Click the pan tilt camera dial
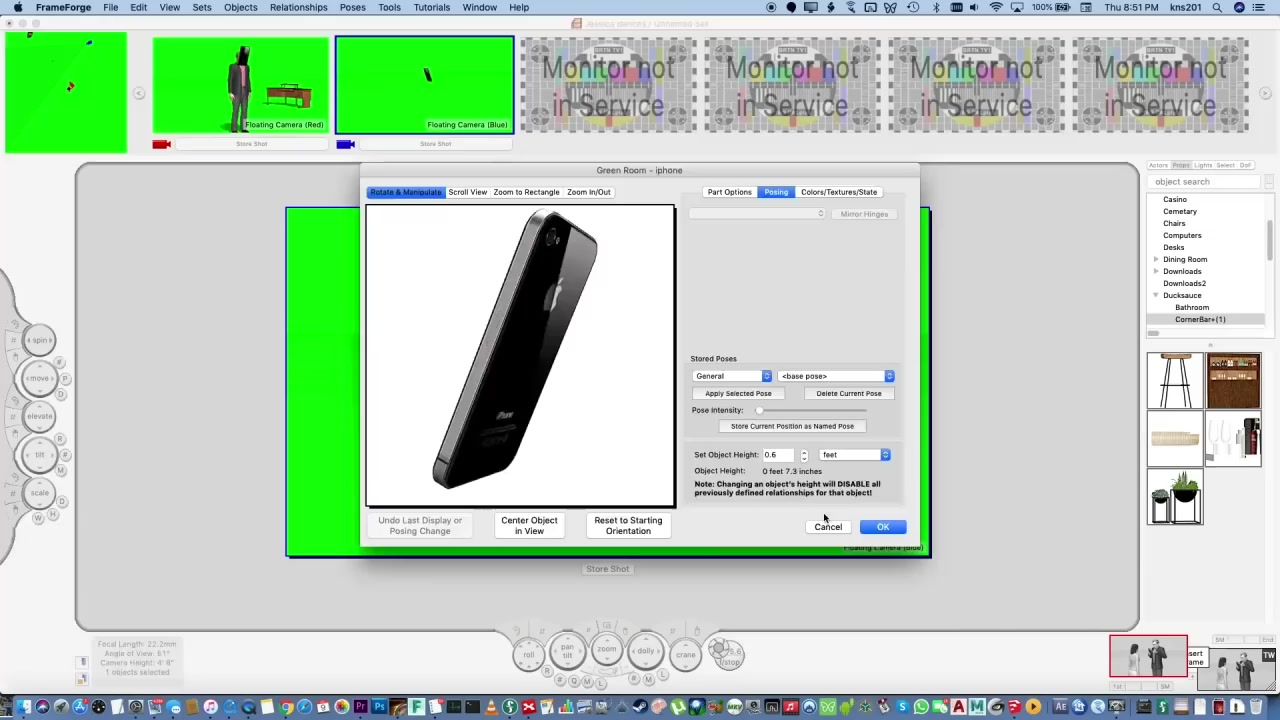This screenshot has height=720, width=1280. pos(568,651)
